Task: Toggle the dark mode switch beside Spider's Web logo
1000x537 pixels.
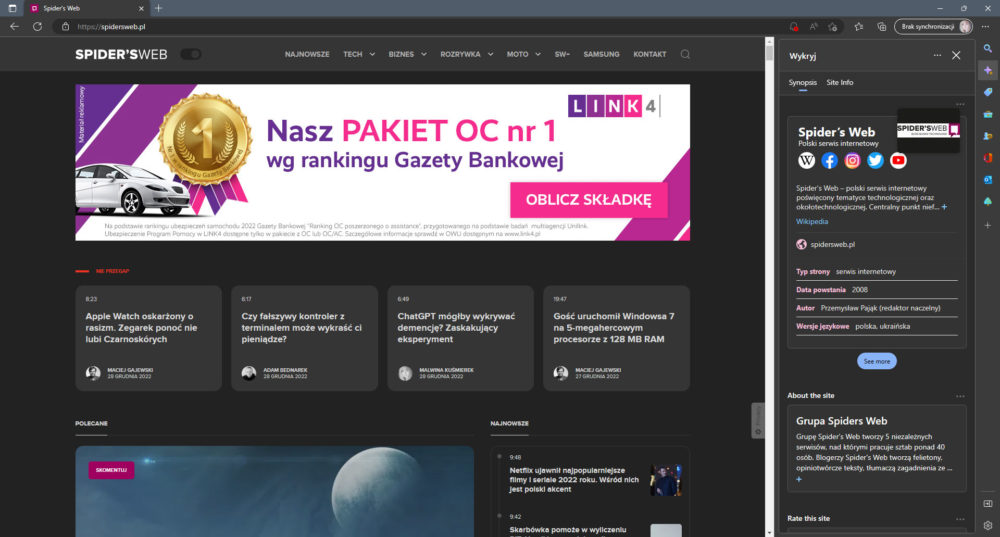Action: (x=191, y=54)
